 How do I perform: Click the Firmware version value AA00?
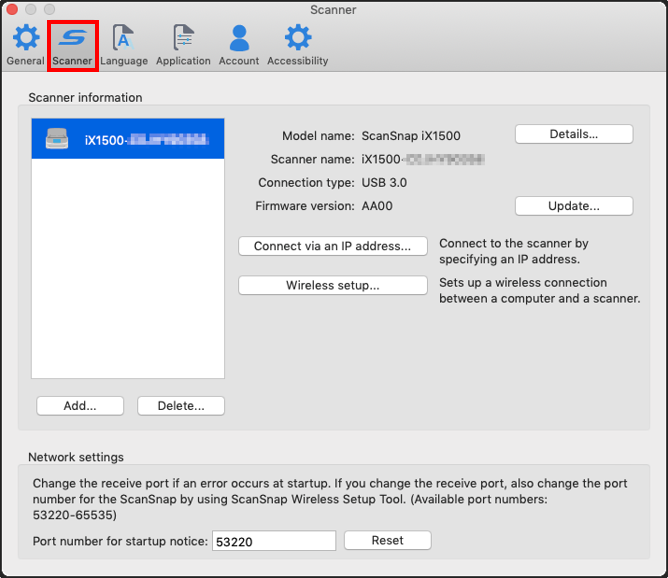[x=377, y=206]
